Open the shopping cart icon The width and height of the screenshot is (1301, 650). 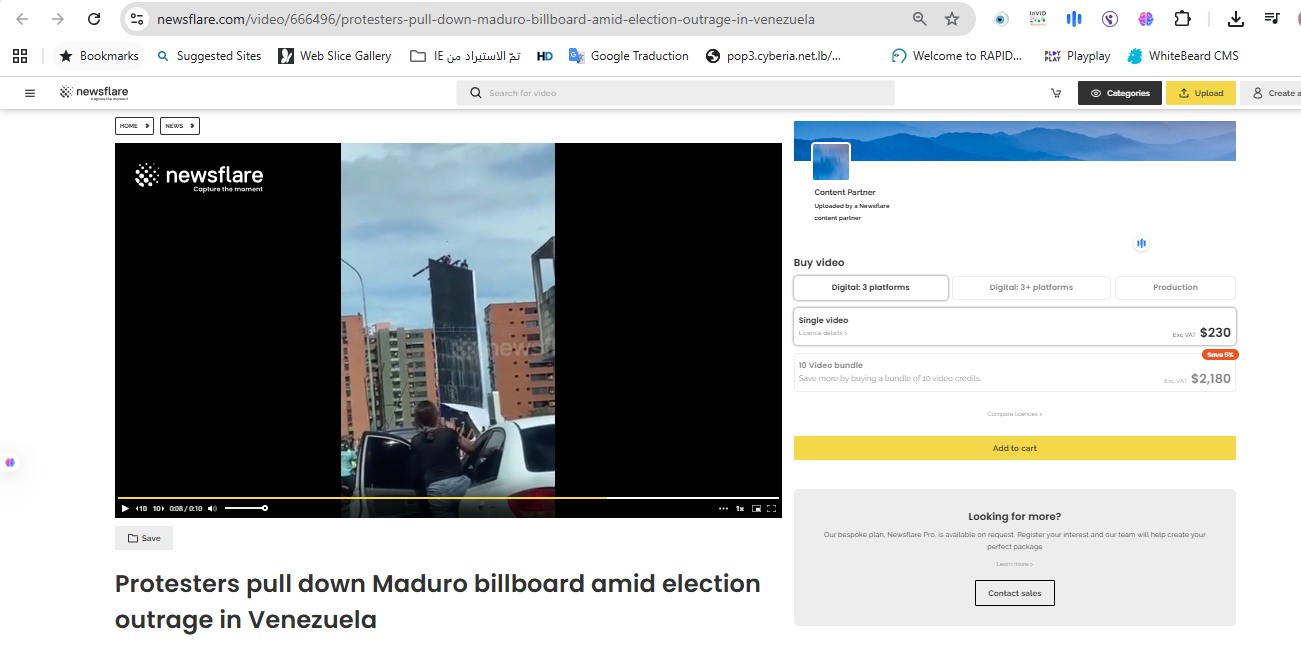[x=1056, y=93]
